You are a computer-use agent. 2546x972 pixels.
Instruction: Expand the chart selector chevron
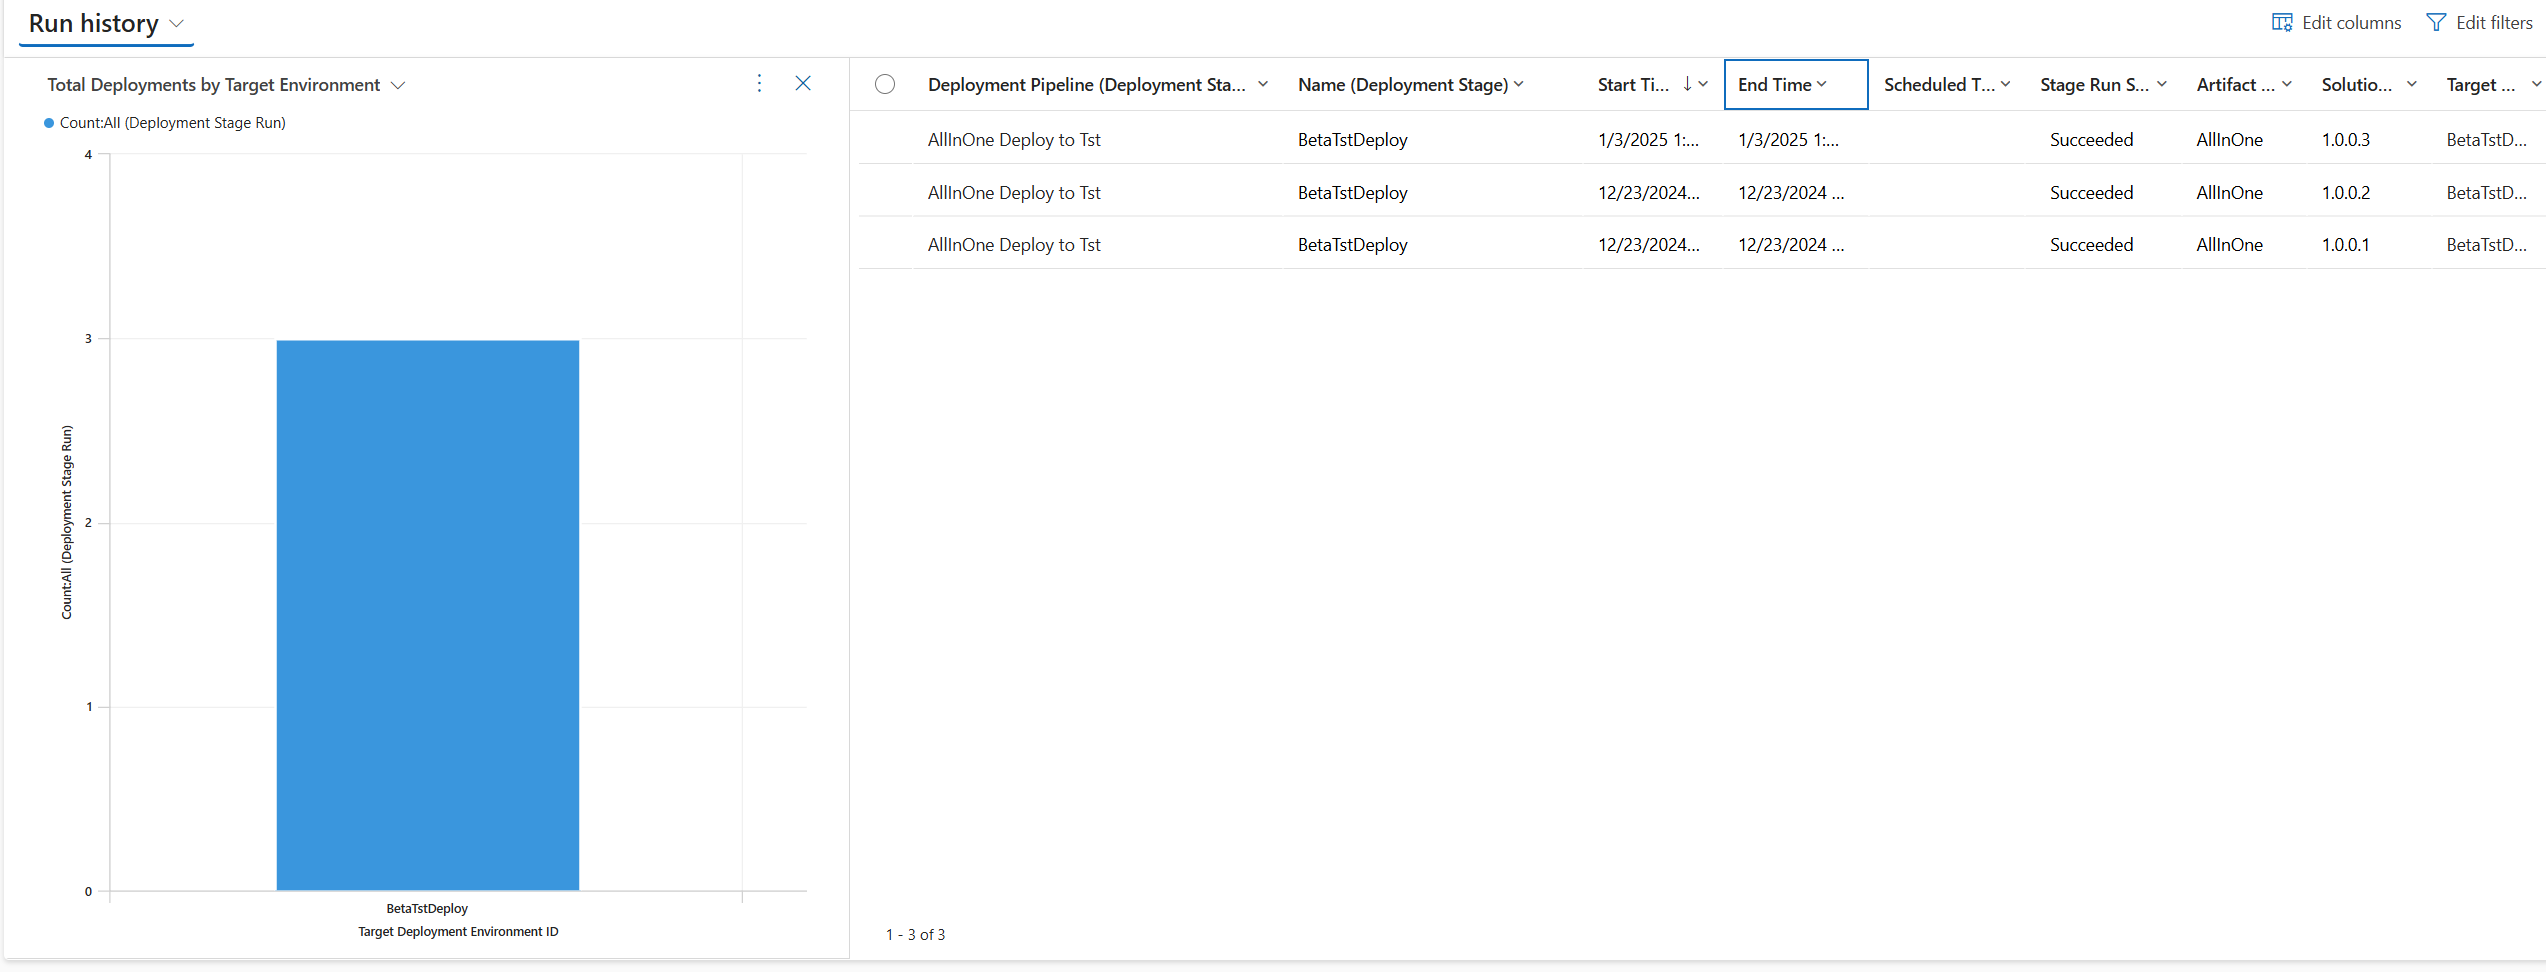pyautogui.click(x=398, y=85)
